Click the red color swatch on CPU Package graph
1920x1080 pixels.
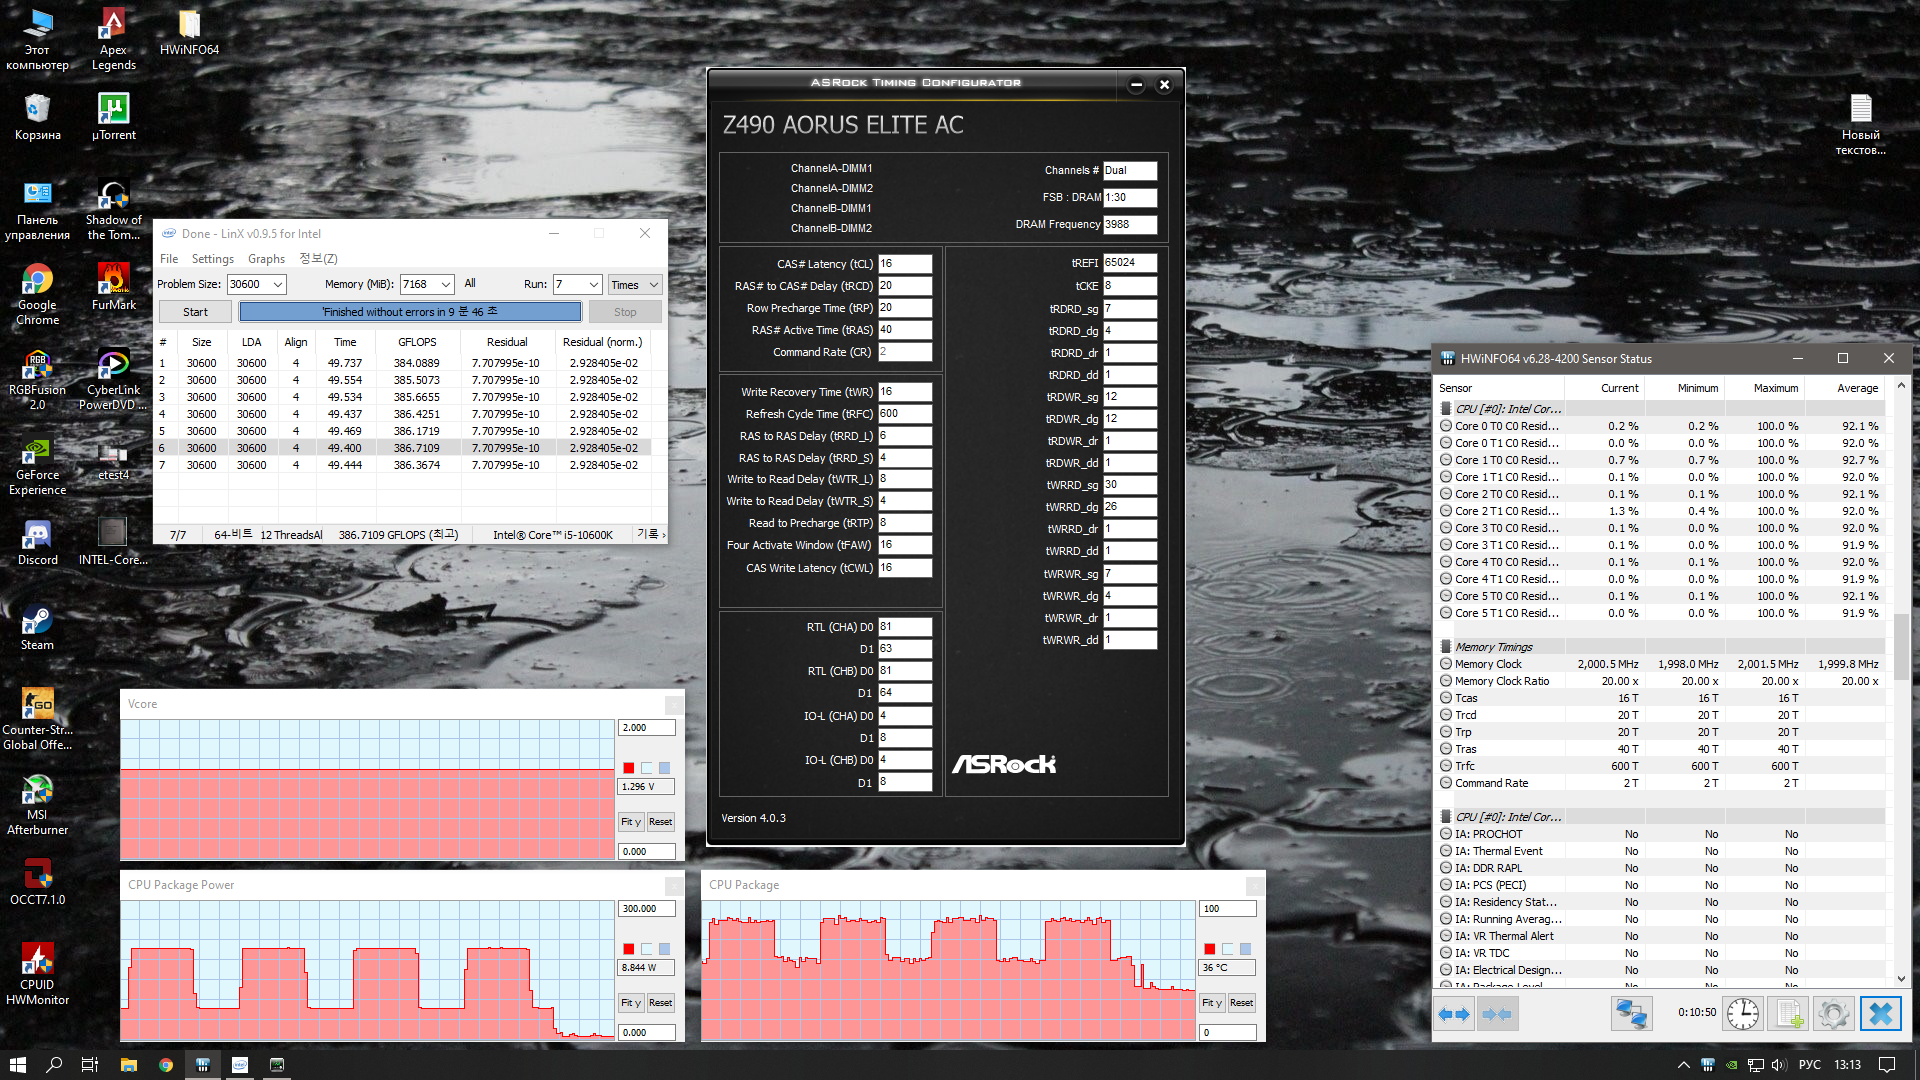(x=1210, y=949)
